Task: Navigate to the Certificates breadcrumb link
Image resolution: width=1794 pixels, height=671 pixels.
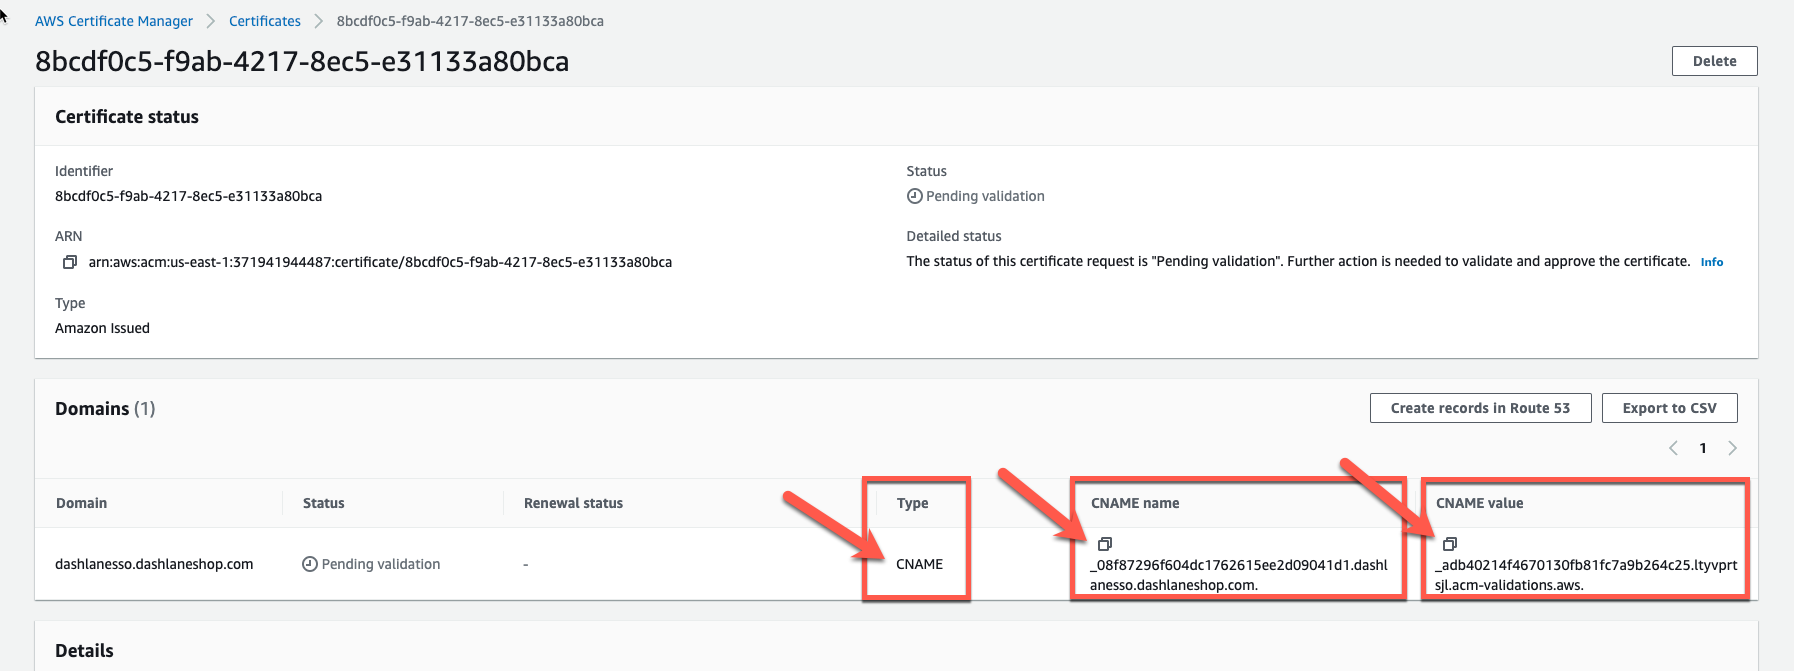Action: pyautogui.click(x=265, y=21)
